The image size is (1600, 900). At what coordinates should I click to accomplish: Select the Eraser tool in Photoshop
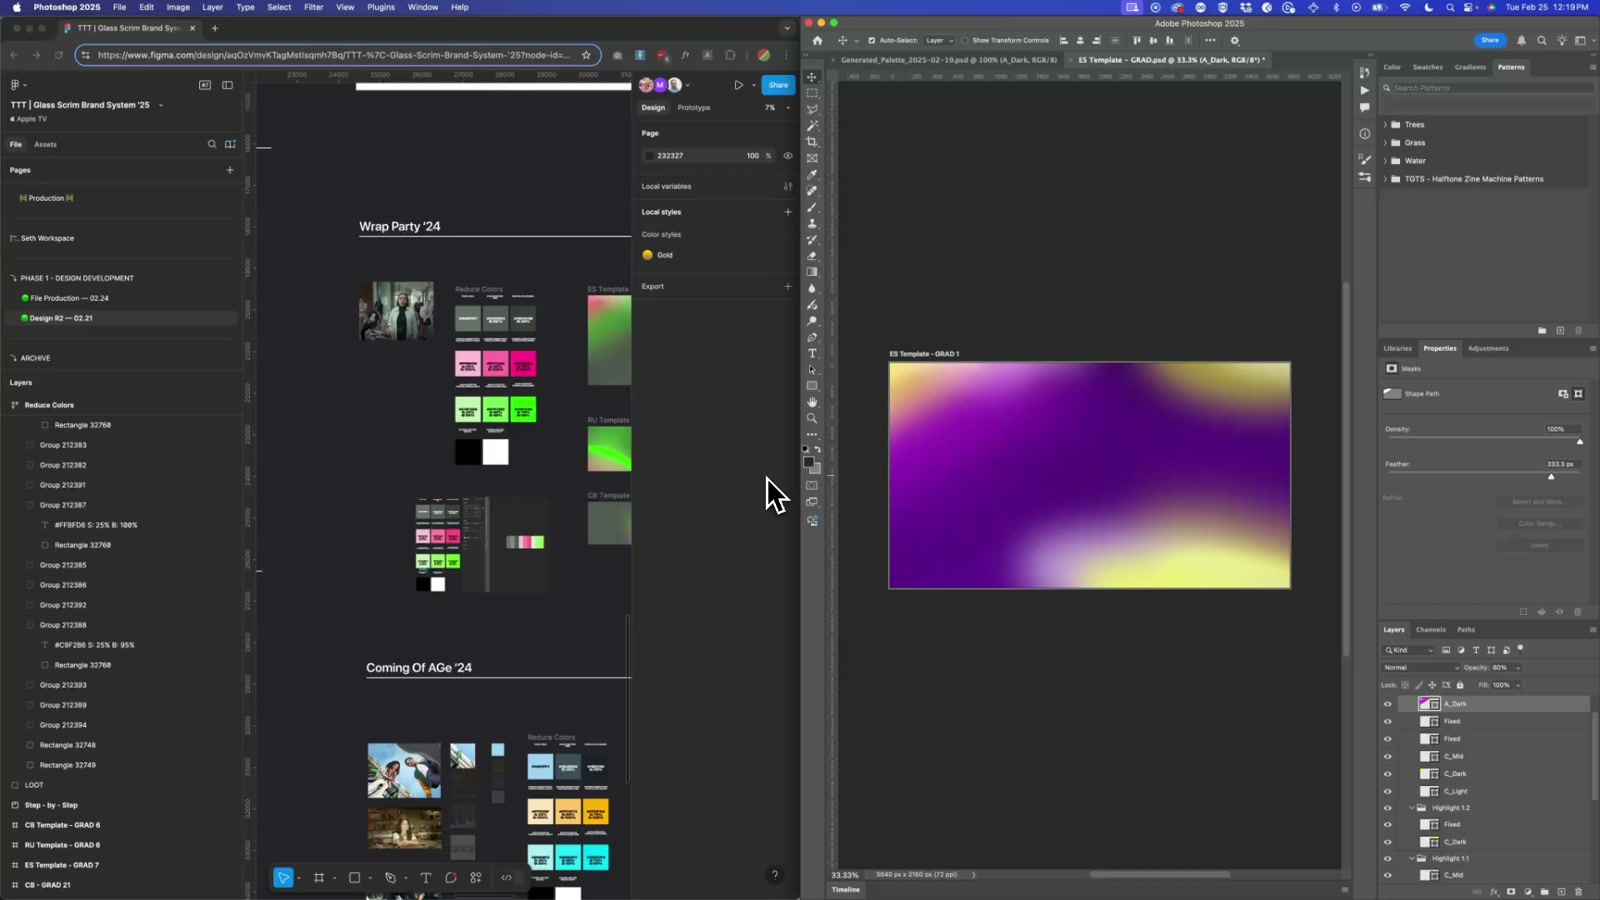812,256
